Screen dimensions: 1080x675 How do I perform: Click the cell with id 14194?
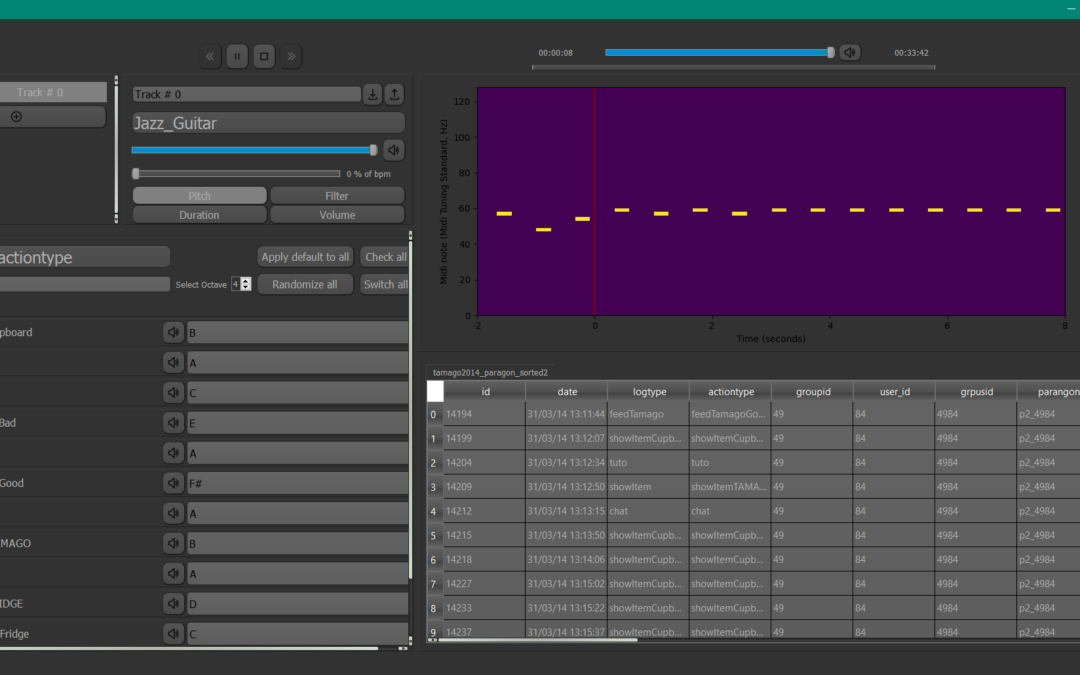pyautogui.click(x=484, y=414)
